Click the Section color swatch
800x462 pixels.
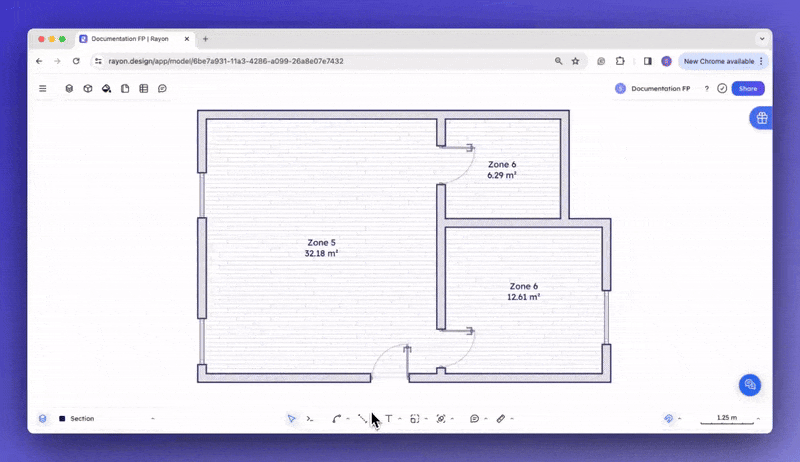pyautogui.click(x=62, y=419)
